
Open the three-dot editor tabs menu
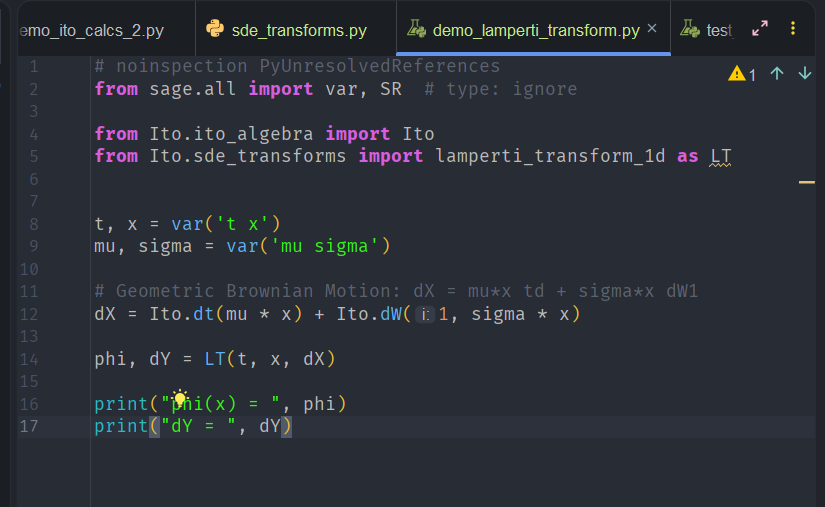[x=794, y=29]
